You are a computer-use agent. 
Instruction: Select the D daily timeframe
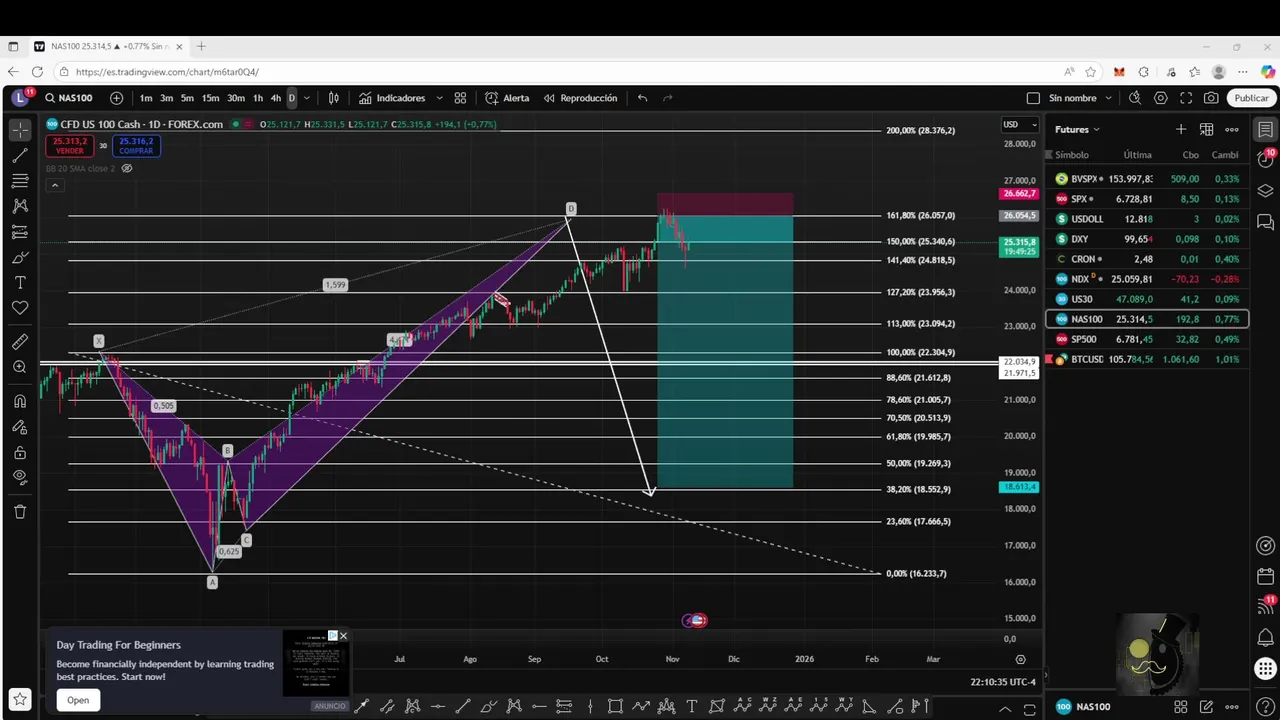pos(292,98)
